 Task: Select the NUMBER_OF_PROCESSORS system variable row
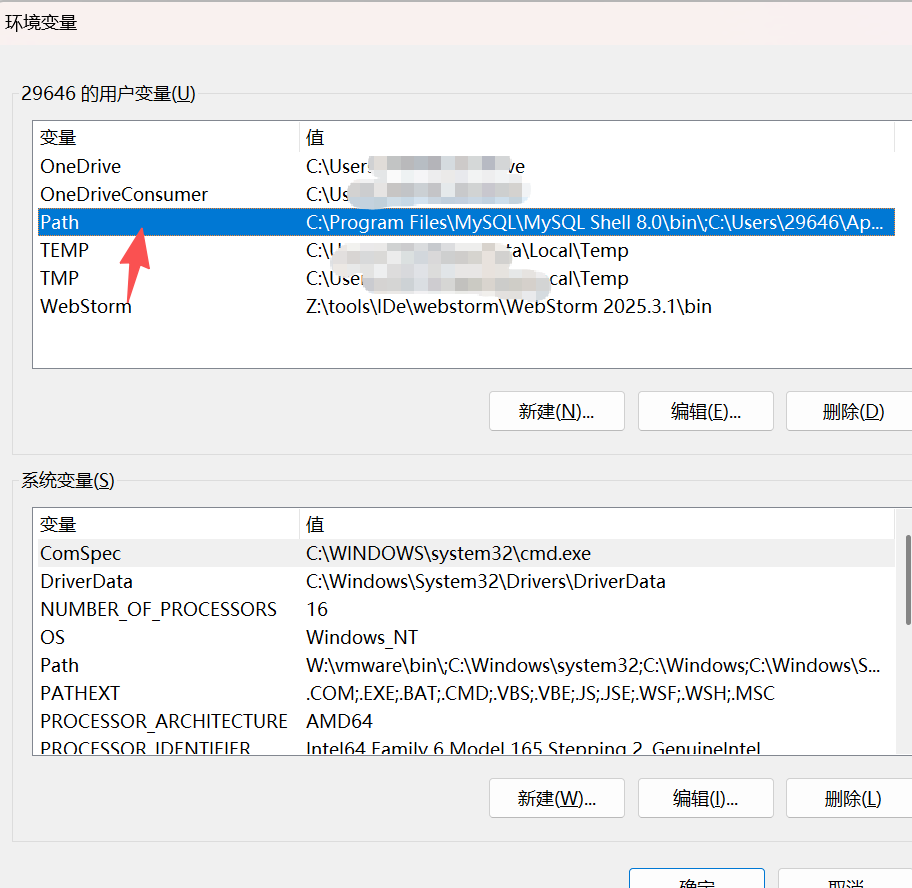coord(158,609)
